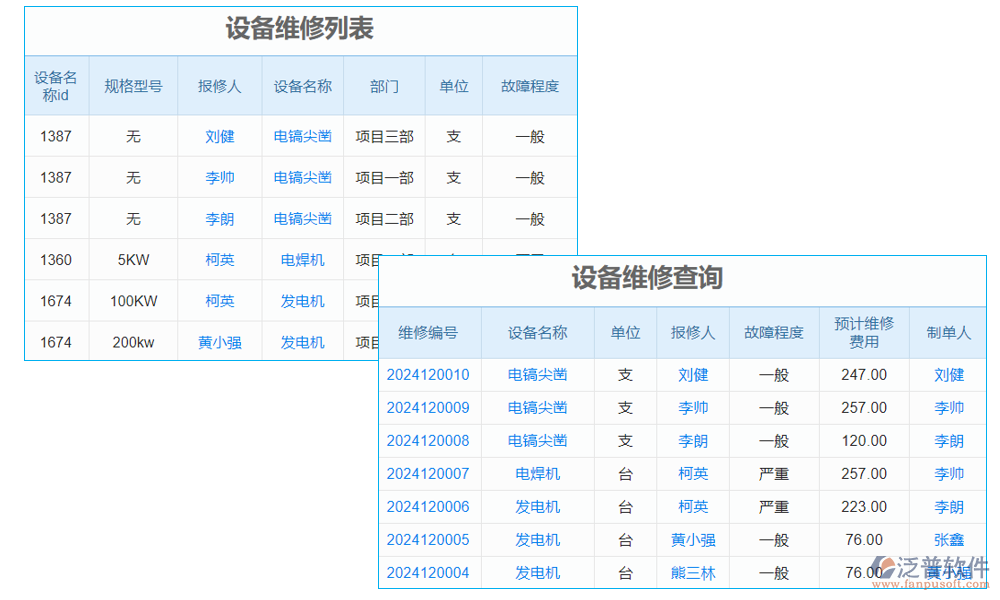
Task: Open repair order link 2024120010
Action: pyautogui.click(x=430, y=374)
